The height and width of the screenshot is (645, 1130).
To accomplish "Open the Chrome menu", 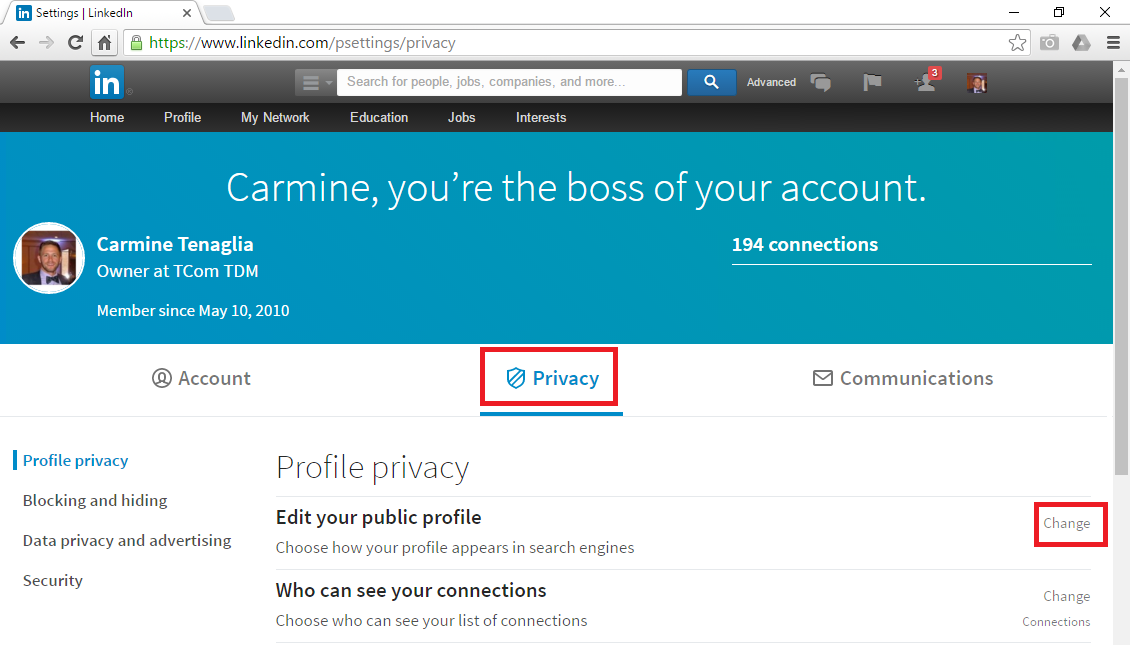I will pyautogui.click(x=1113, y=43).
